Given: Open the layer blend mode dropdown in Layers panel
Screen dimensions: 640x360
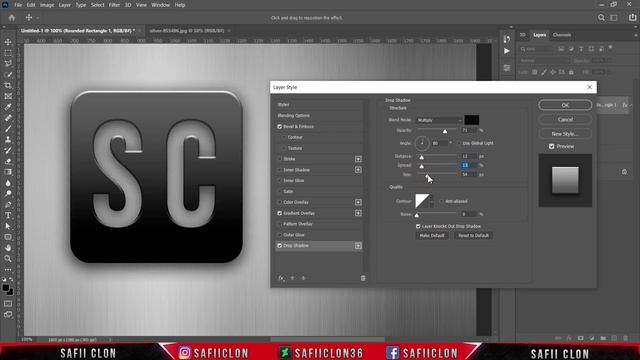Looking at the screenshot, I should pos(544,60).
